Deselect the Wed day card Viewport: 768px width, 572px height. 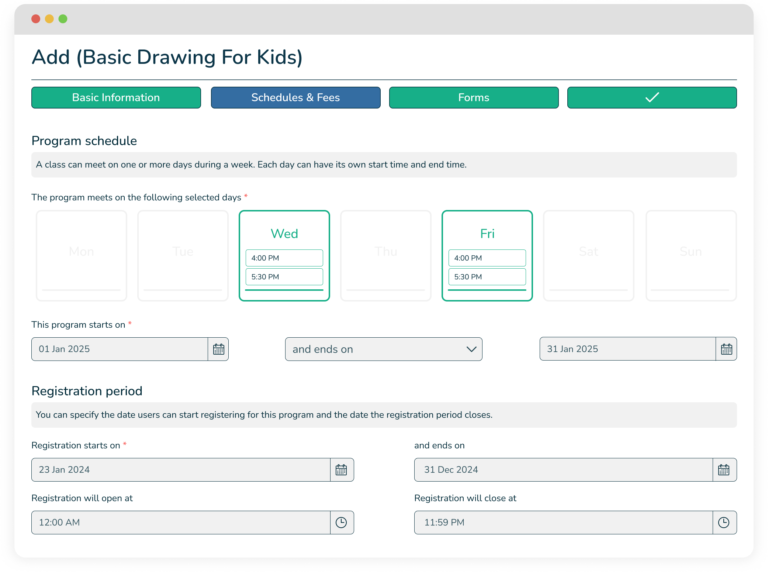[284, 233]
